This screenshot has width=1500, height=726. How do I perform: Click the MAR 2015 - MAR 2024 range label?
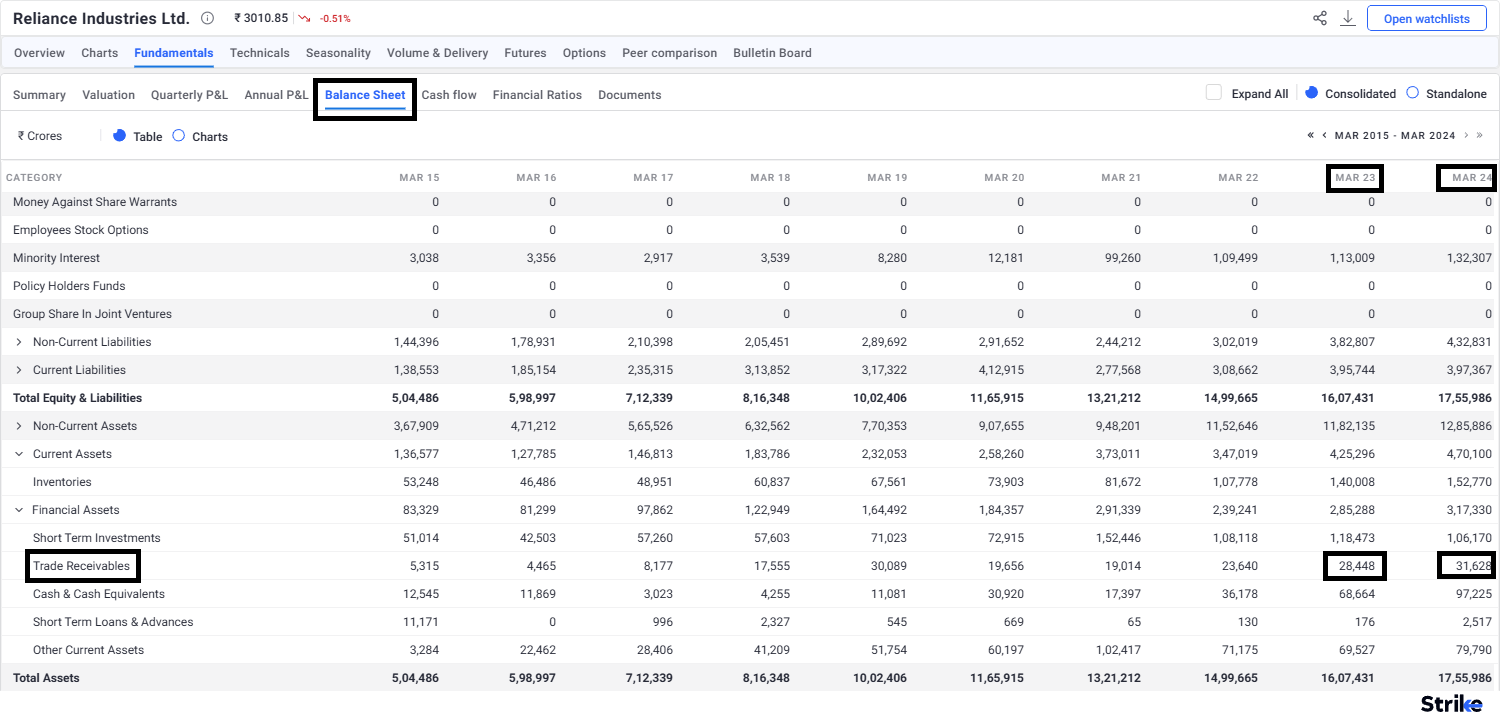(x=1395, y=135)
